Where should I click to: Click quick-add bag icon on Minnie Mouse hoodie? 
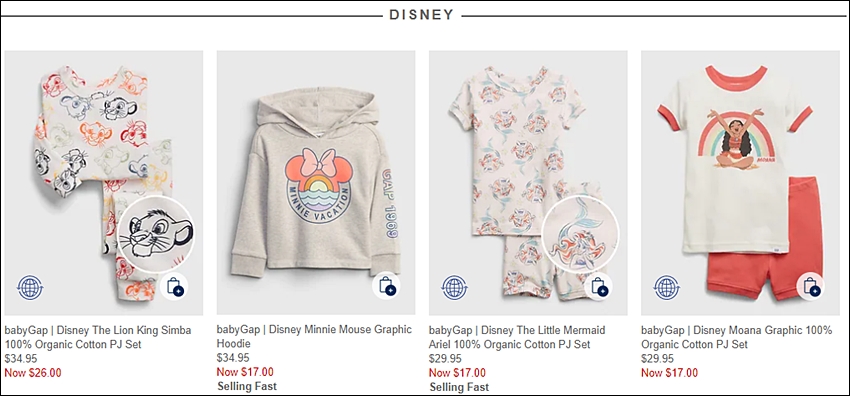point(386,286)
